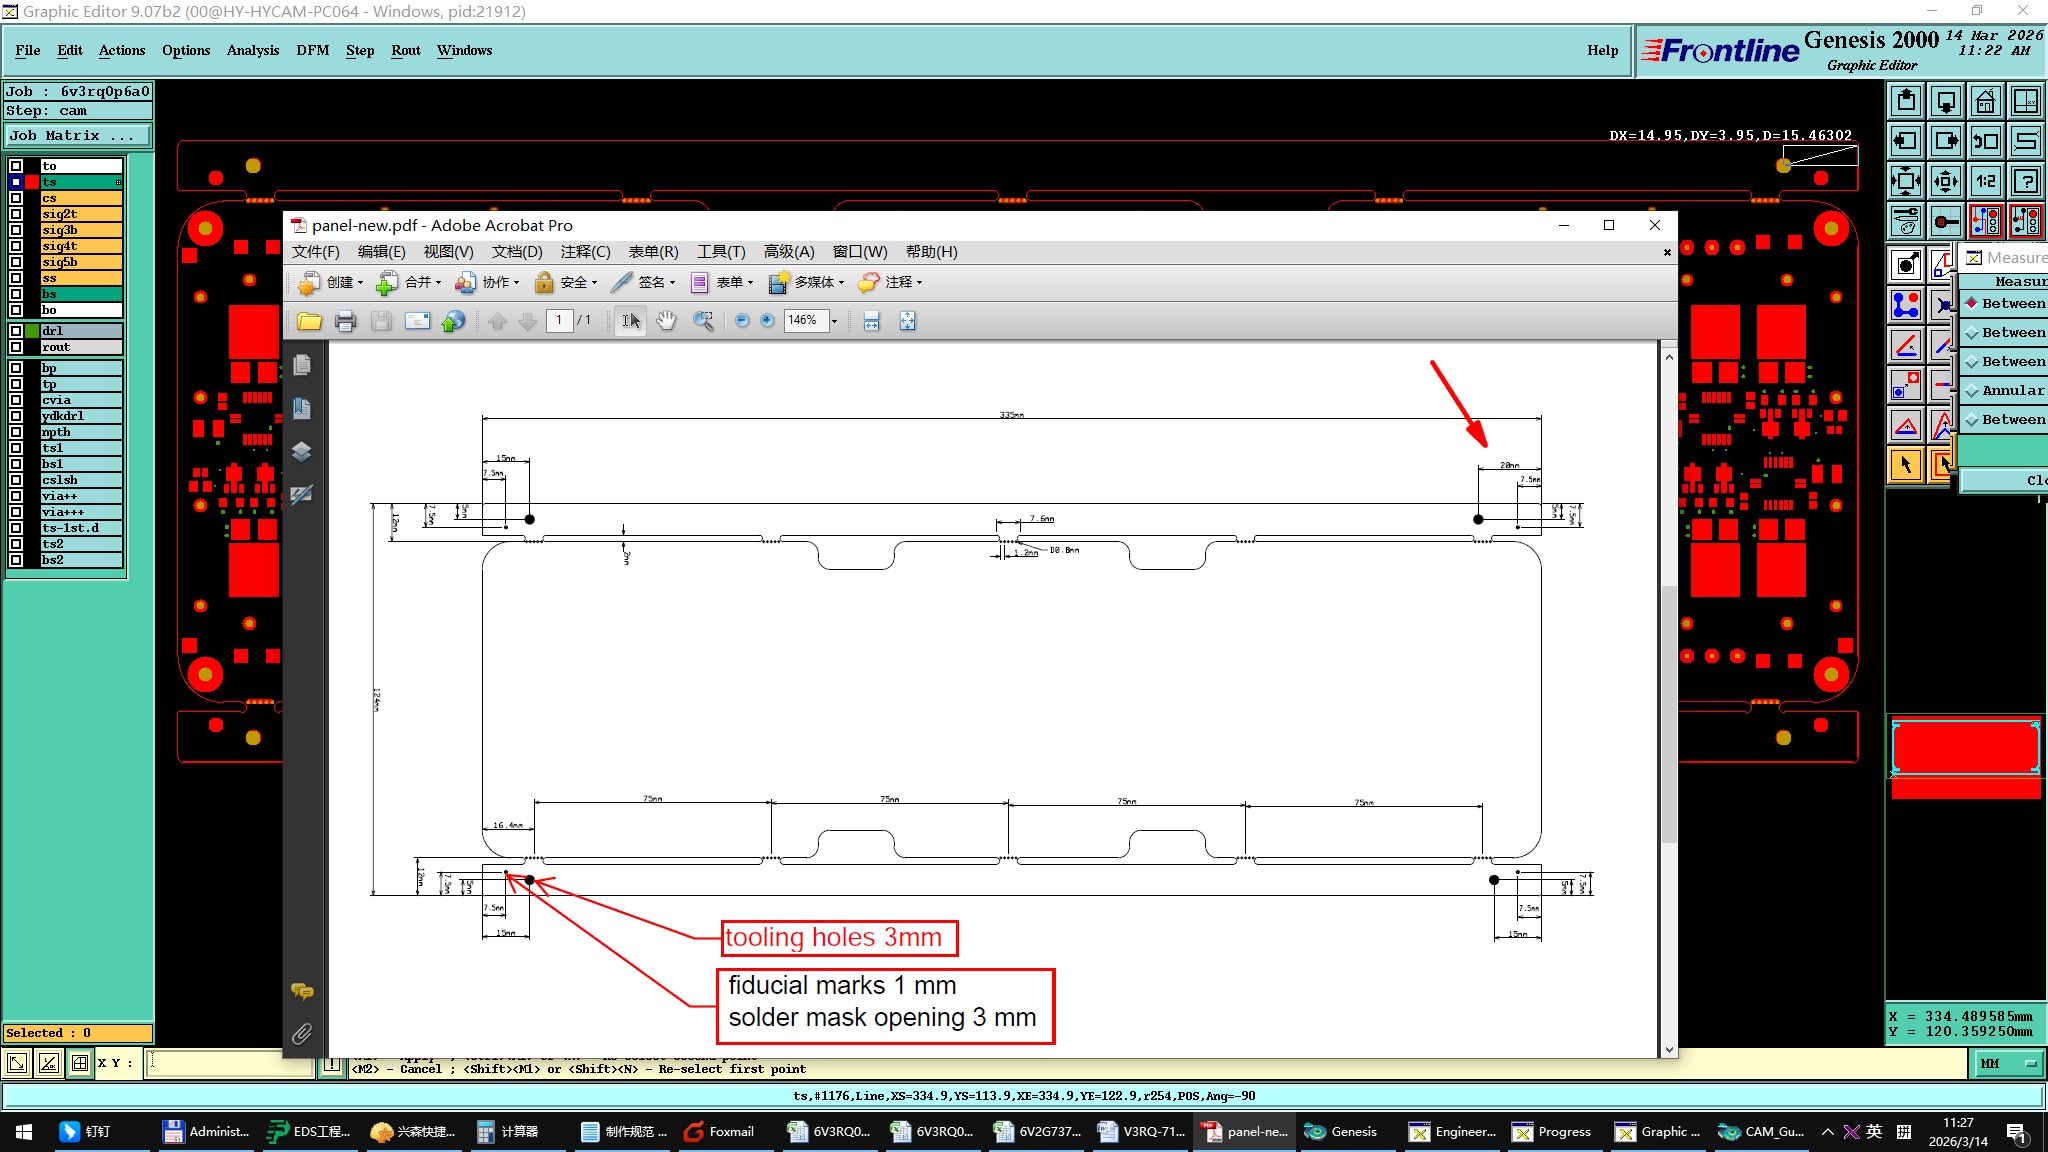Click the help question mark tool icon
2048x1152 pixels.
tap(2025, 181)
